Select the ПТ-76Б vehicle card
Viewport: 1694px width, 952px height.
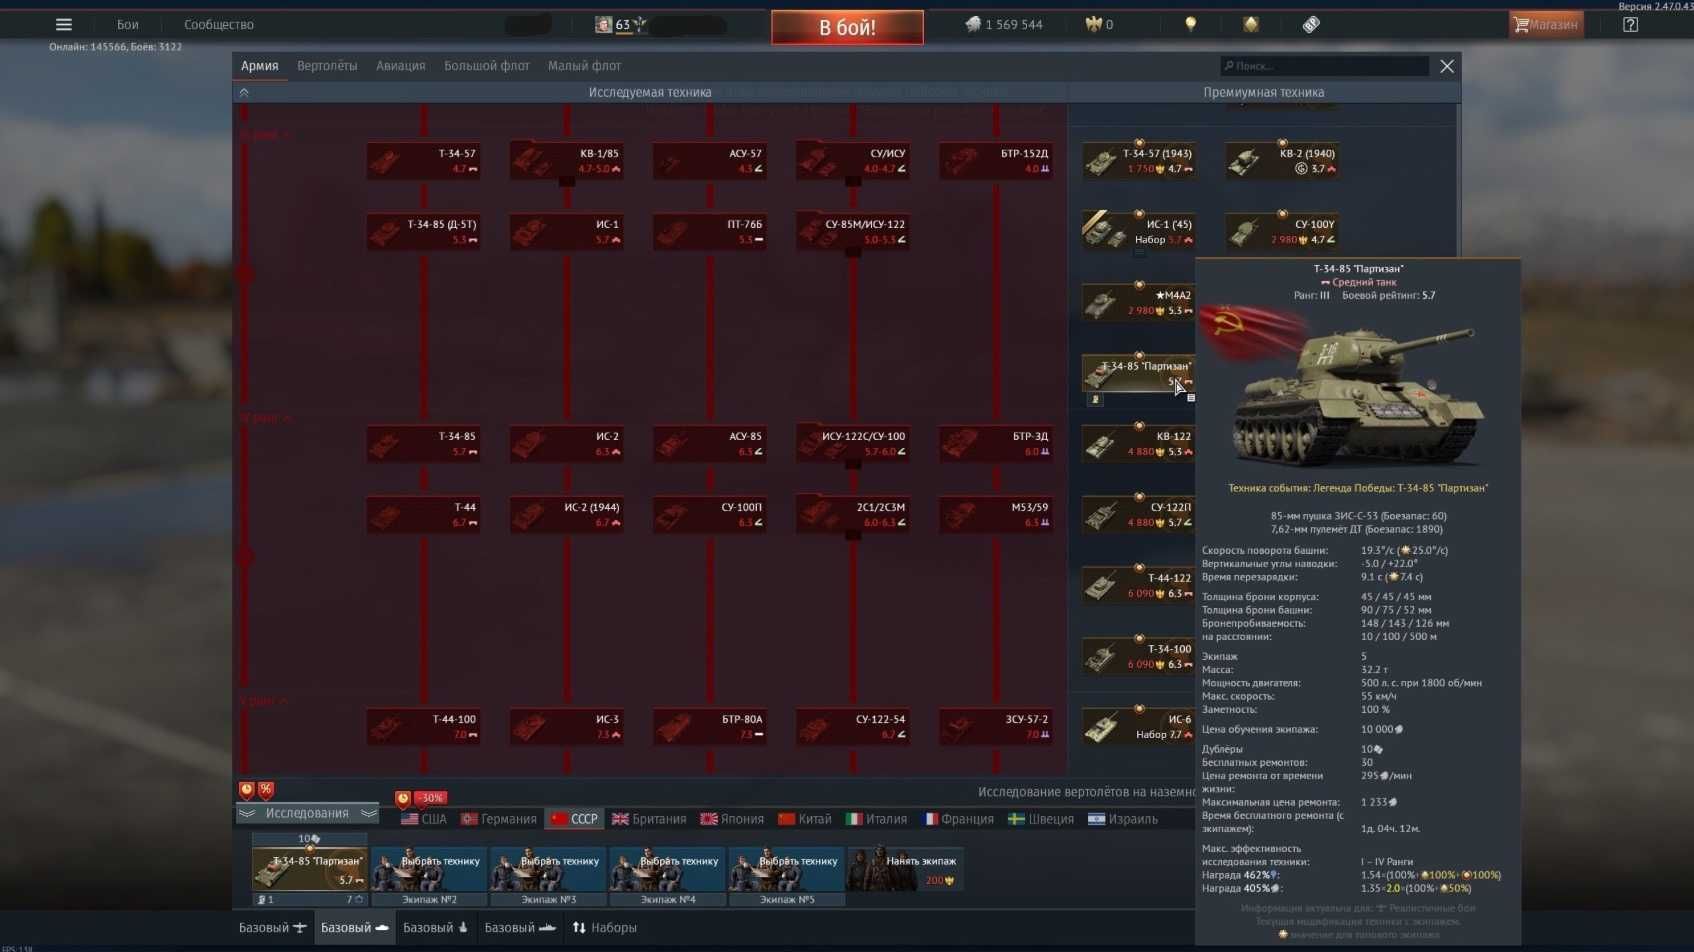pyautogui.click(x=709, y=232)
